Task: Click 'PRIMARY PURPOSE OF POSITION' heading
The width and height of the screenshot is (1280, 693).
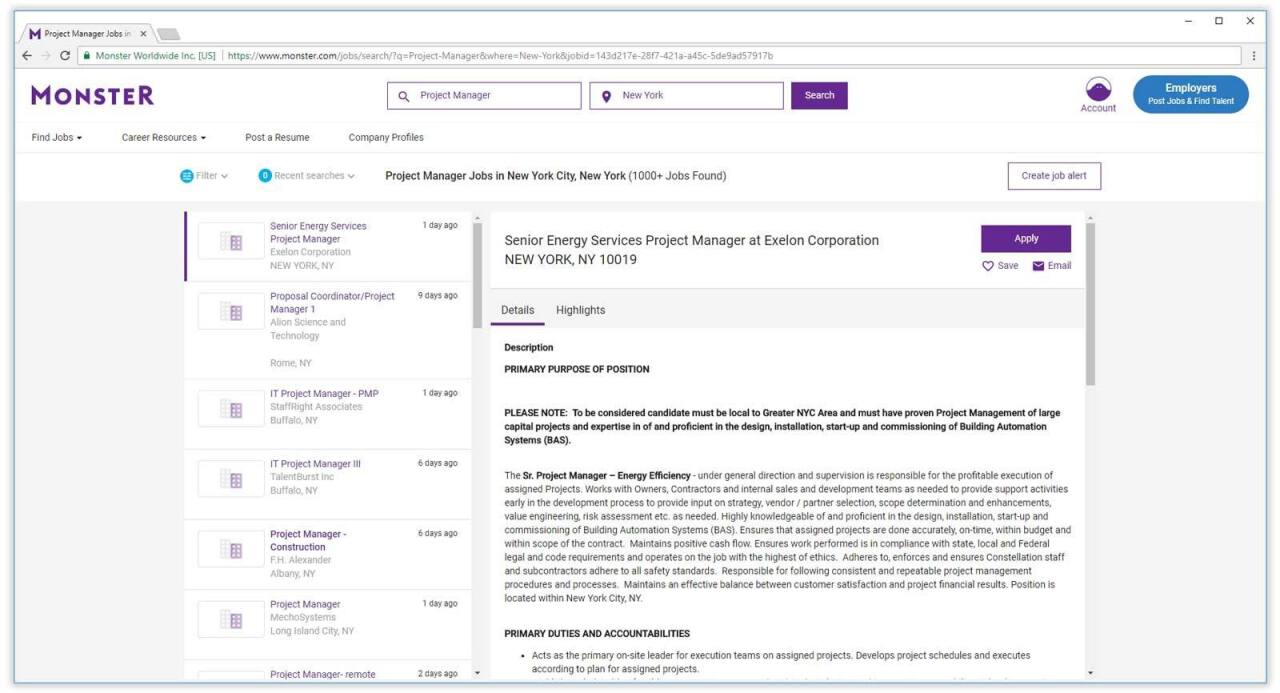Action: coord(577,370)
